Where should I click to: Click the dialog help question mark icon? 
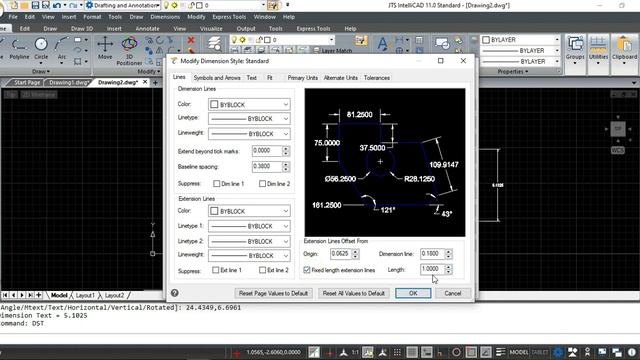coord(175,293)
